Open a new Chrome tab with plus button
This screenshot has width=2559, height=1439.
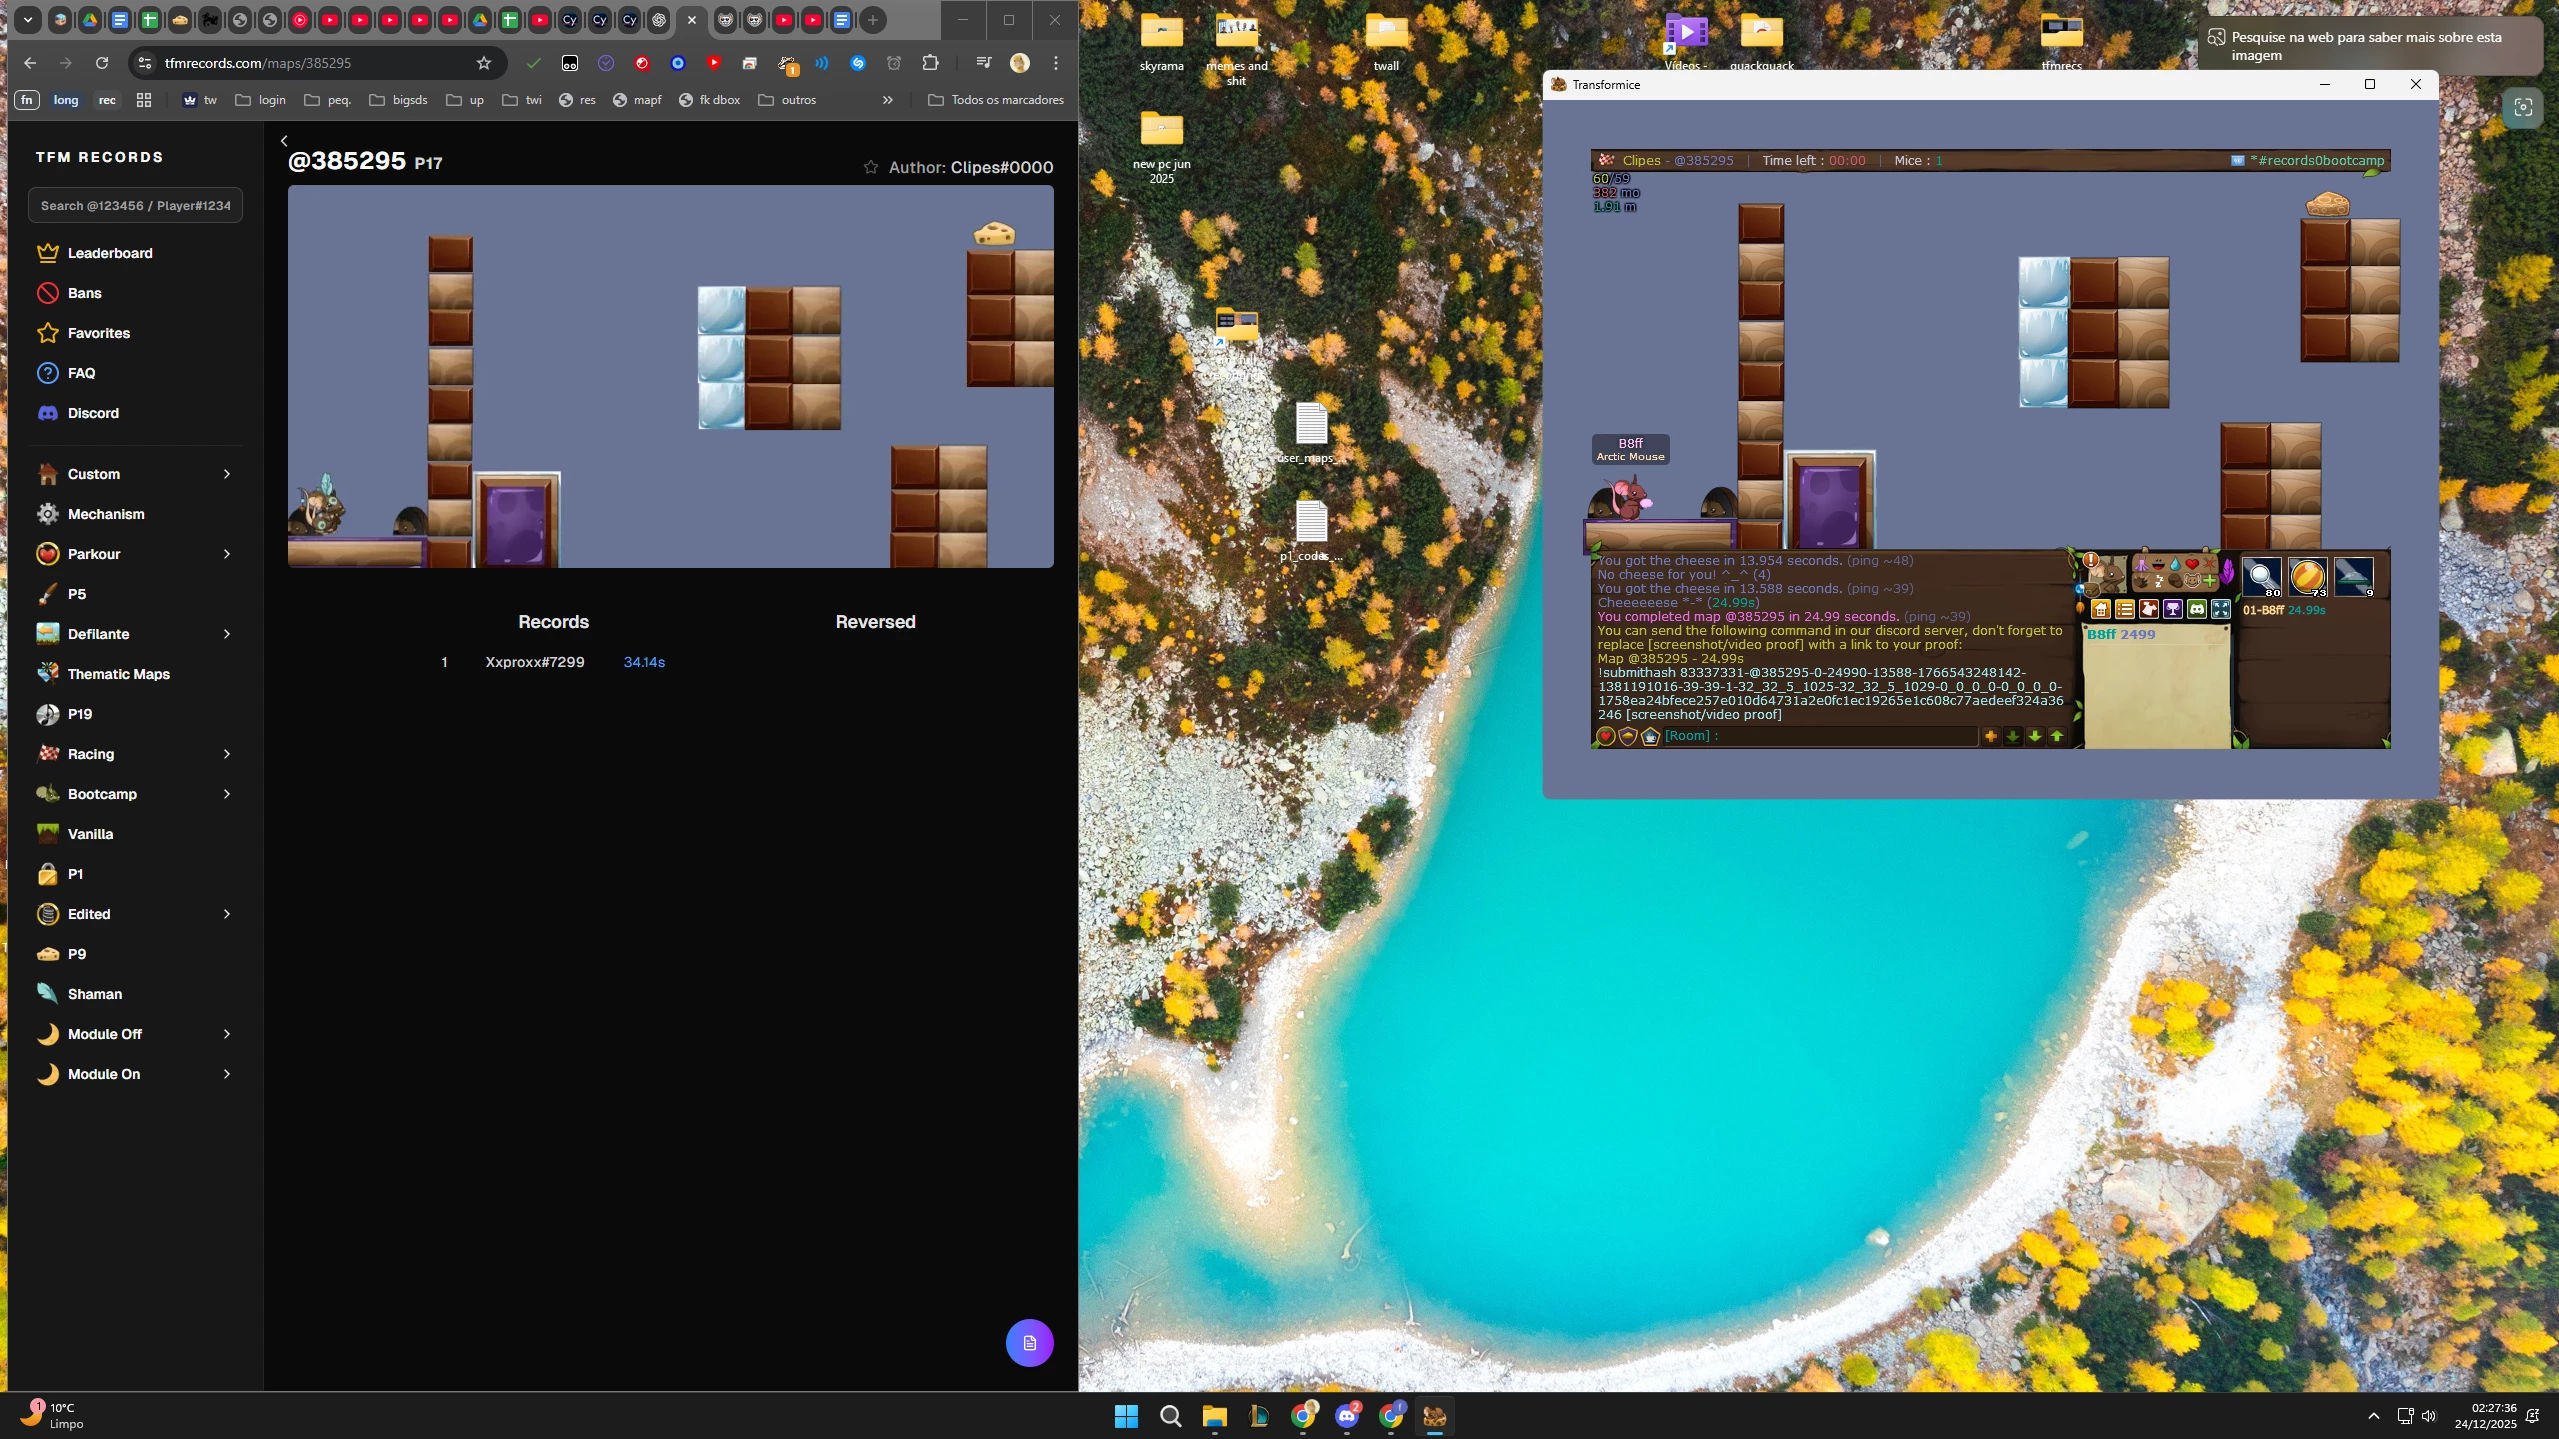(x=872, y=20)
